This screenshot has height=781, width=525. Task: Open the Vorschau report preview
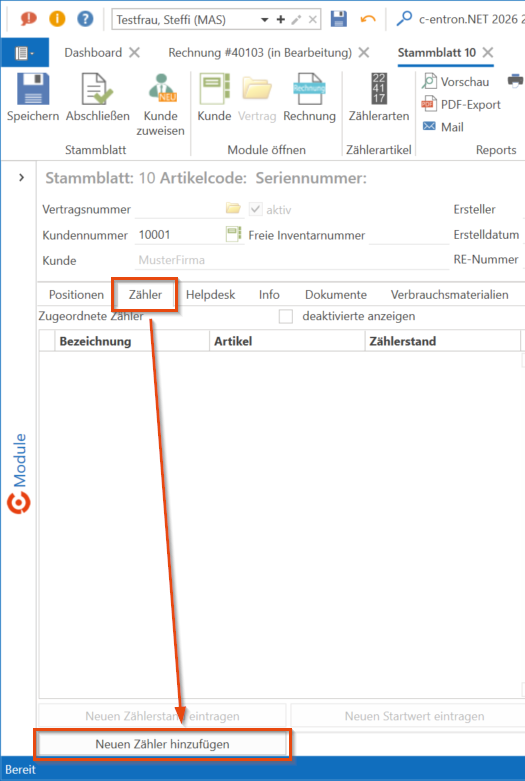(456, 82)
